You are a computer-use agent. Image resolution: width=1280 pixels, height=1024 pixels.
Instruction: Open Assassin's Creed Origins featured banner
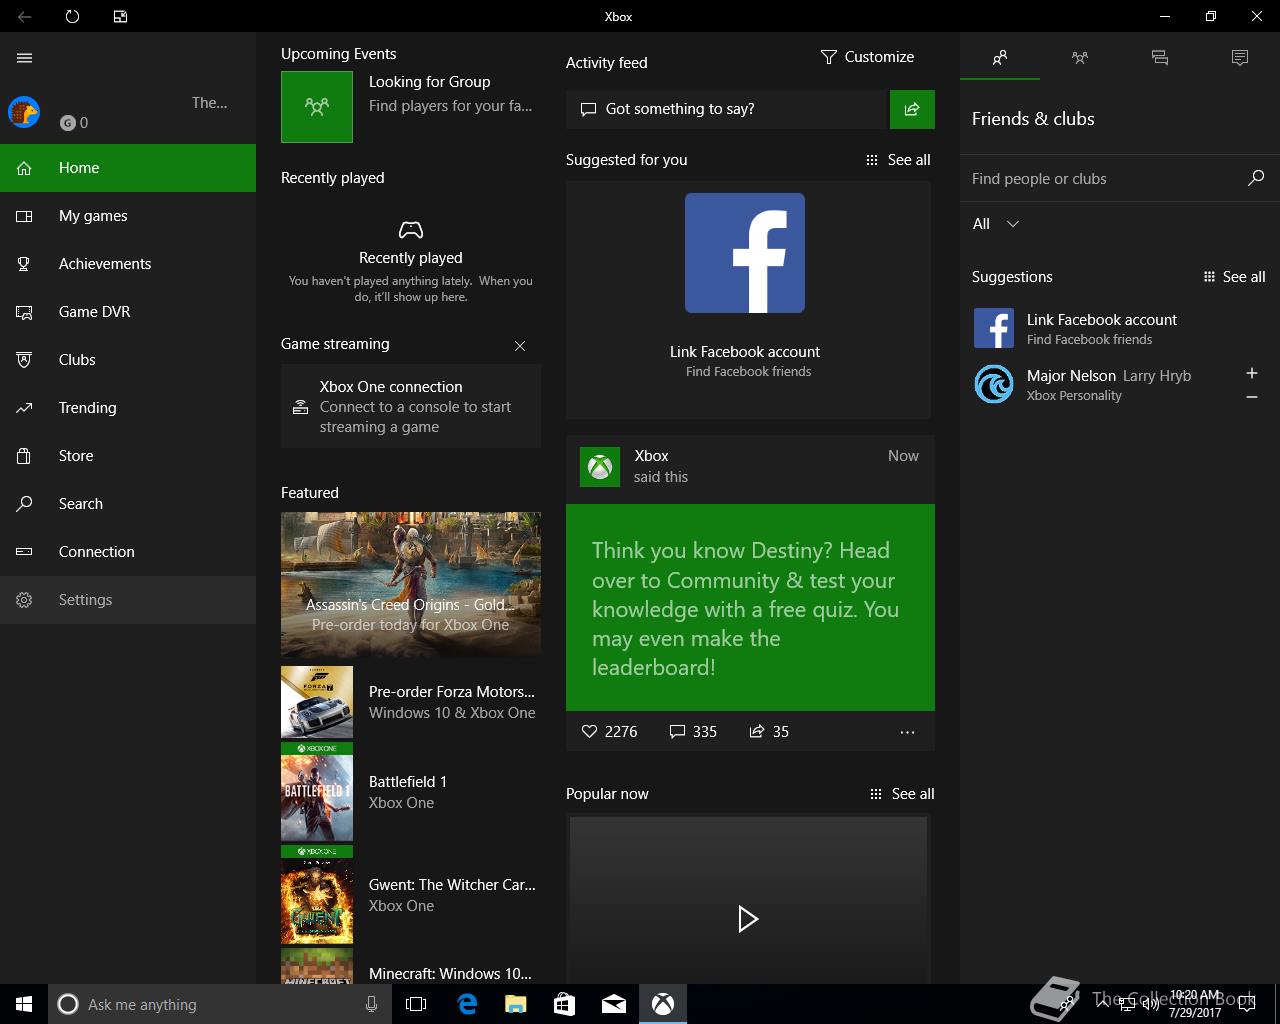click(411, 583)
